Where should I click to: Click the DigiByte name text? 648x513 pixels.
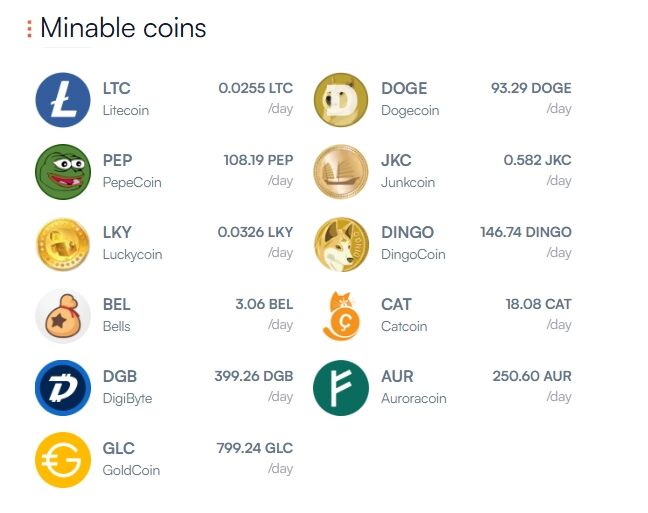click(127, 398)
